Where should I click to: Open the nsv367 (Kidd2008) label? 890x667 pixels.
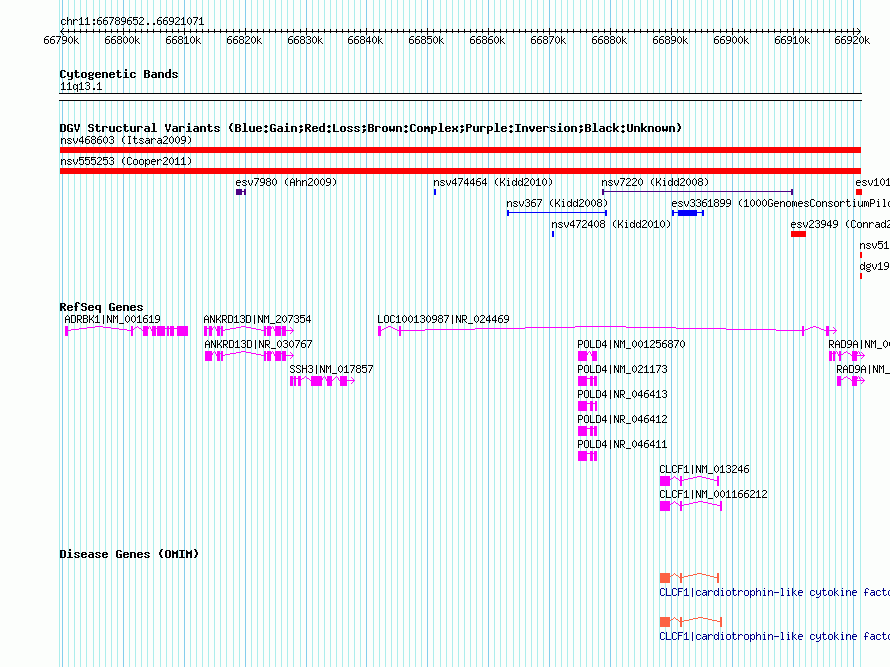click(557, 203)
